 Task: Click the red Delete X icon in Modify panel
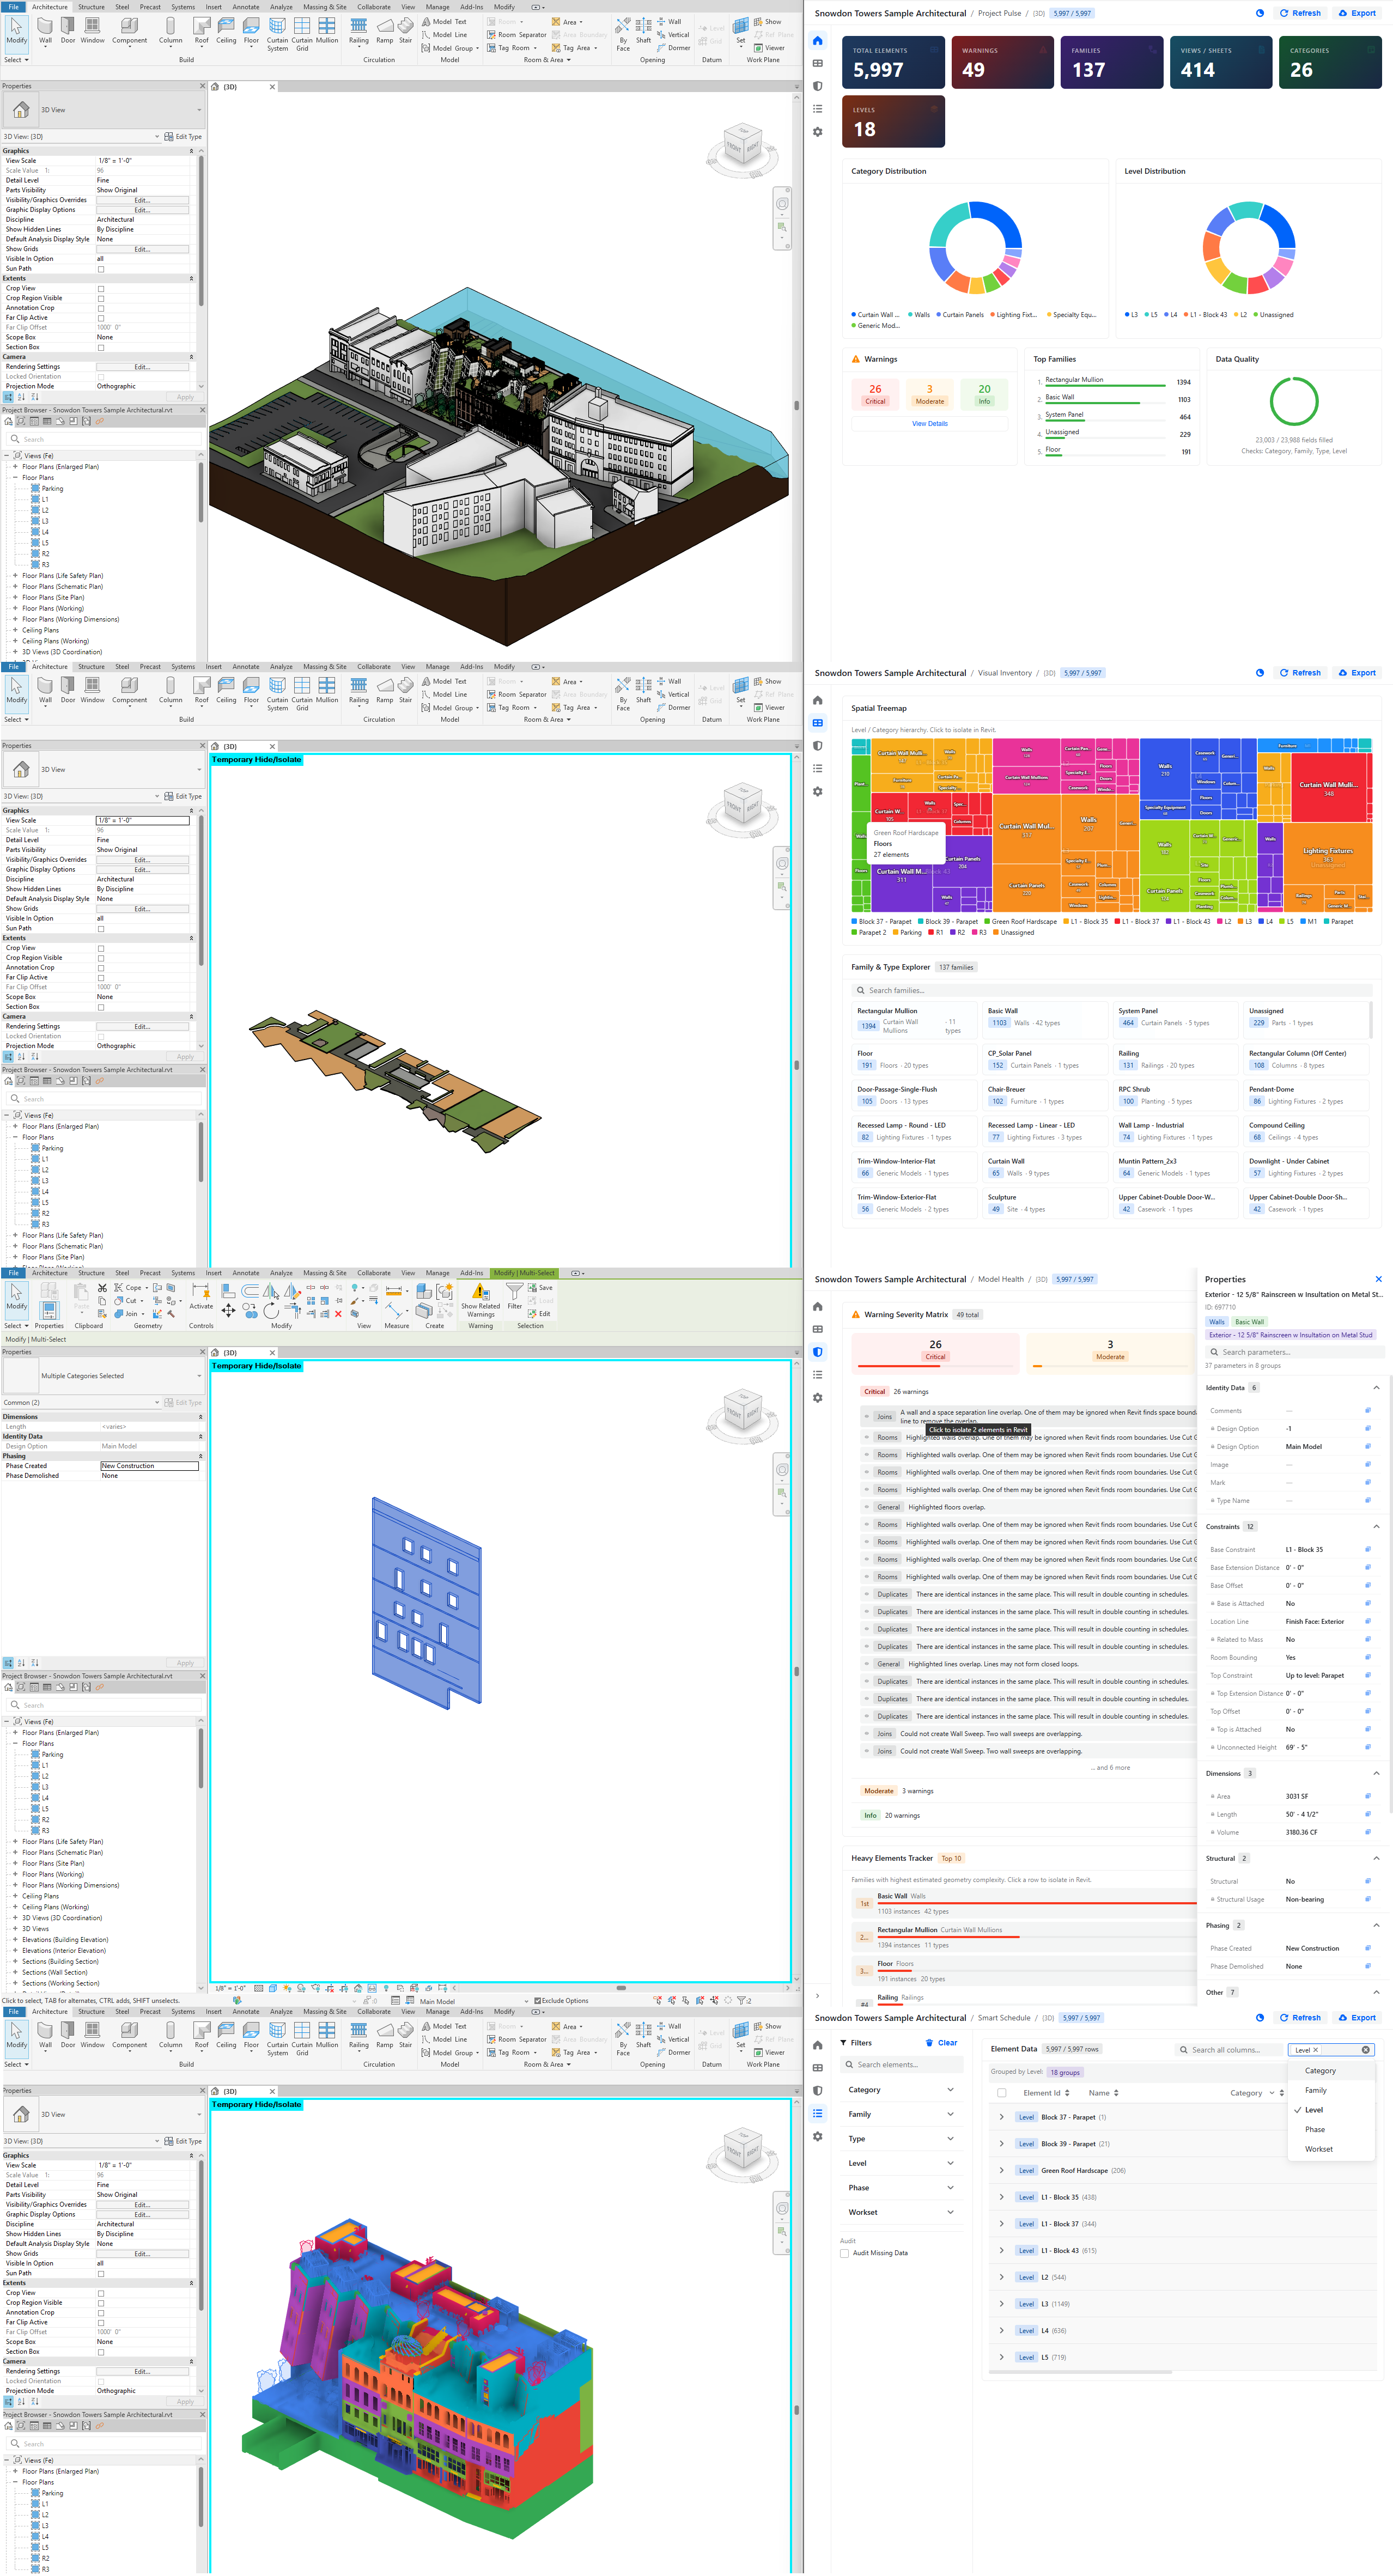coord(338,1314)
